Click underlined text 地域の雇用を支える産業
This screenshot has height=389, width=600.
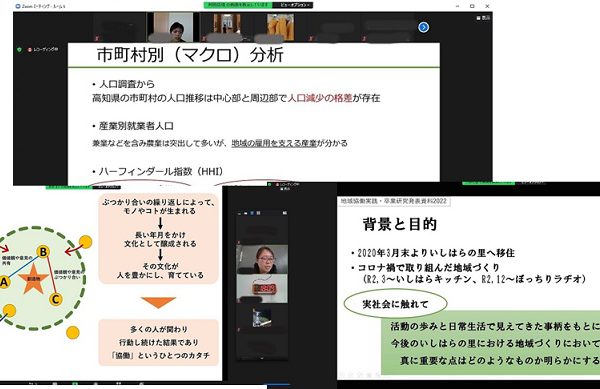coord(274,143)
